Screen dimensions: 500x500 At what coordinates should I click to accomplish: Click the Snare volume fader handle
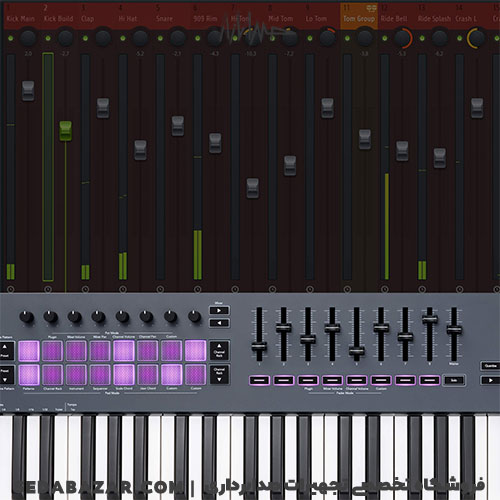coord(177,126)
